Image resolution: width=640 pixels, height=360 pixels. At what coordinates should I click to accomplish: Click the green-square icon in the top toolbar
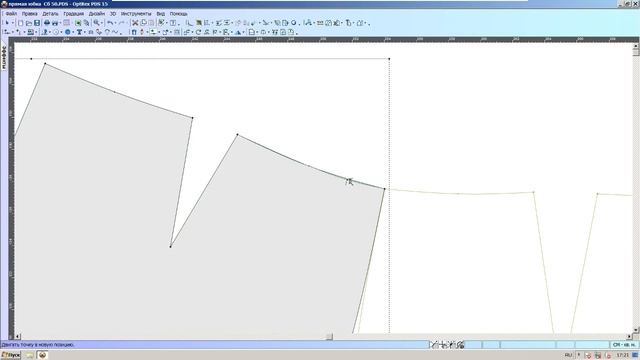tap(78, 23)
